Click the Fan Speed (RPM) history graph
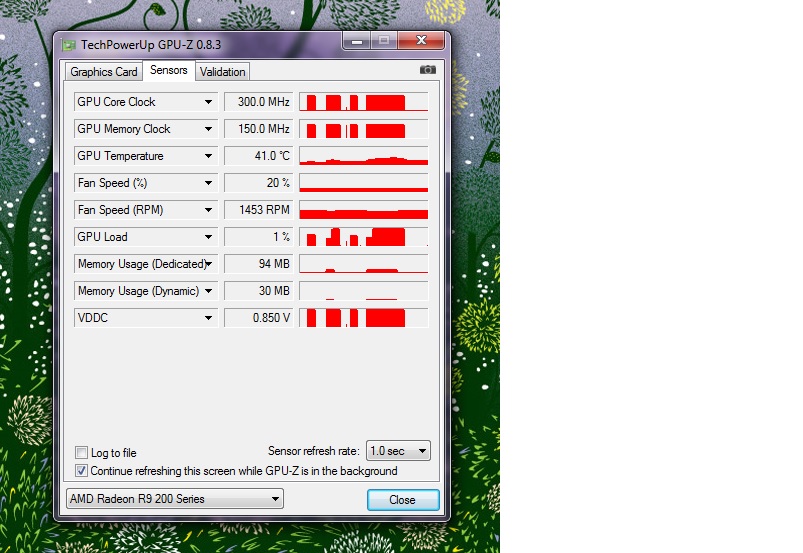The width and height of the screenshot is (803, 553). click(x=364, y=210)
